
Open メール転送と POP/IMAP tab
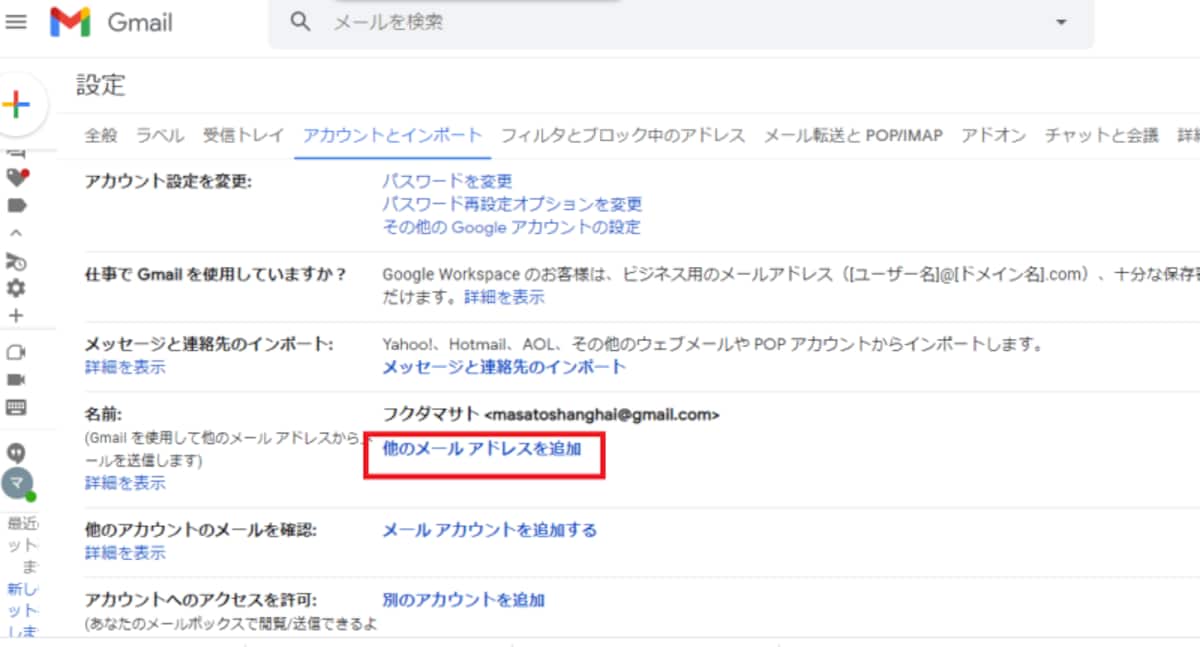(x=853, y=135)
